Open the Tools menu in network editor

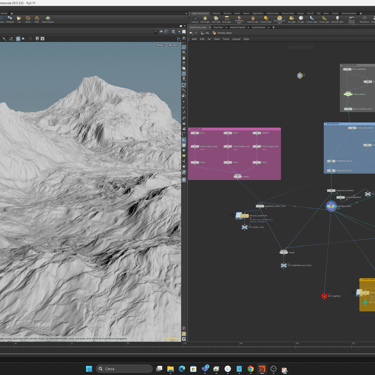tap(226, 39)
